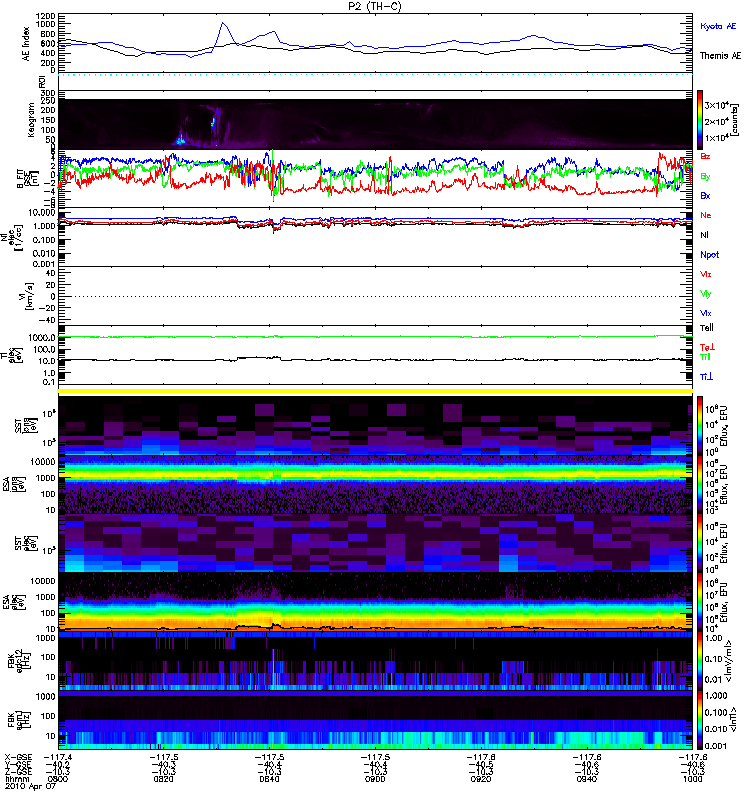The height and width of the screenshot is (800, 750).
Task: Select the black Themis AE legend label
Action: tap(720, 56)
